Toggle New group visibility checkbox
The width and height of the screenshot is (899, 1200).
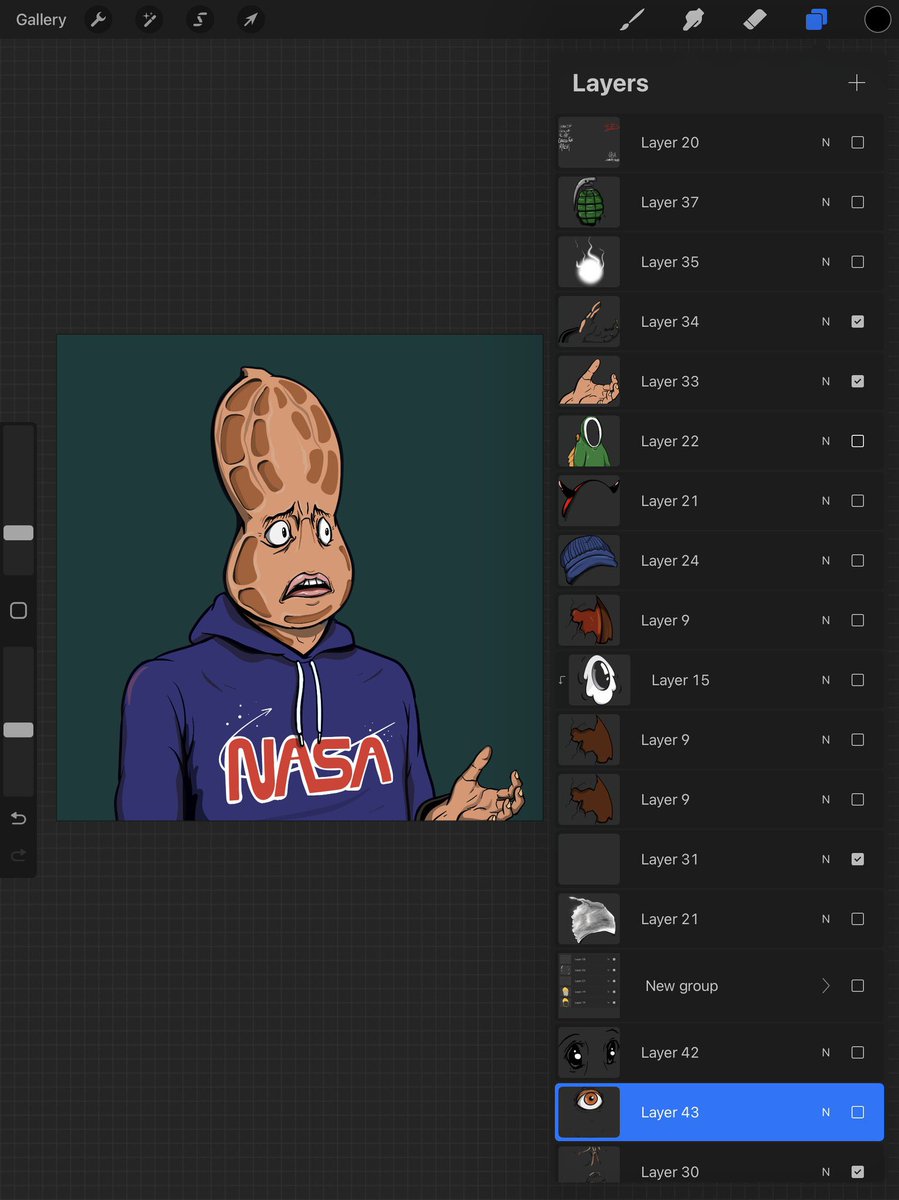857,986
